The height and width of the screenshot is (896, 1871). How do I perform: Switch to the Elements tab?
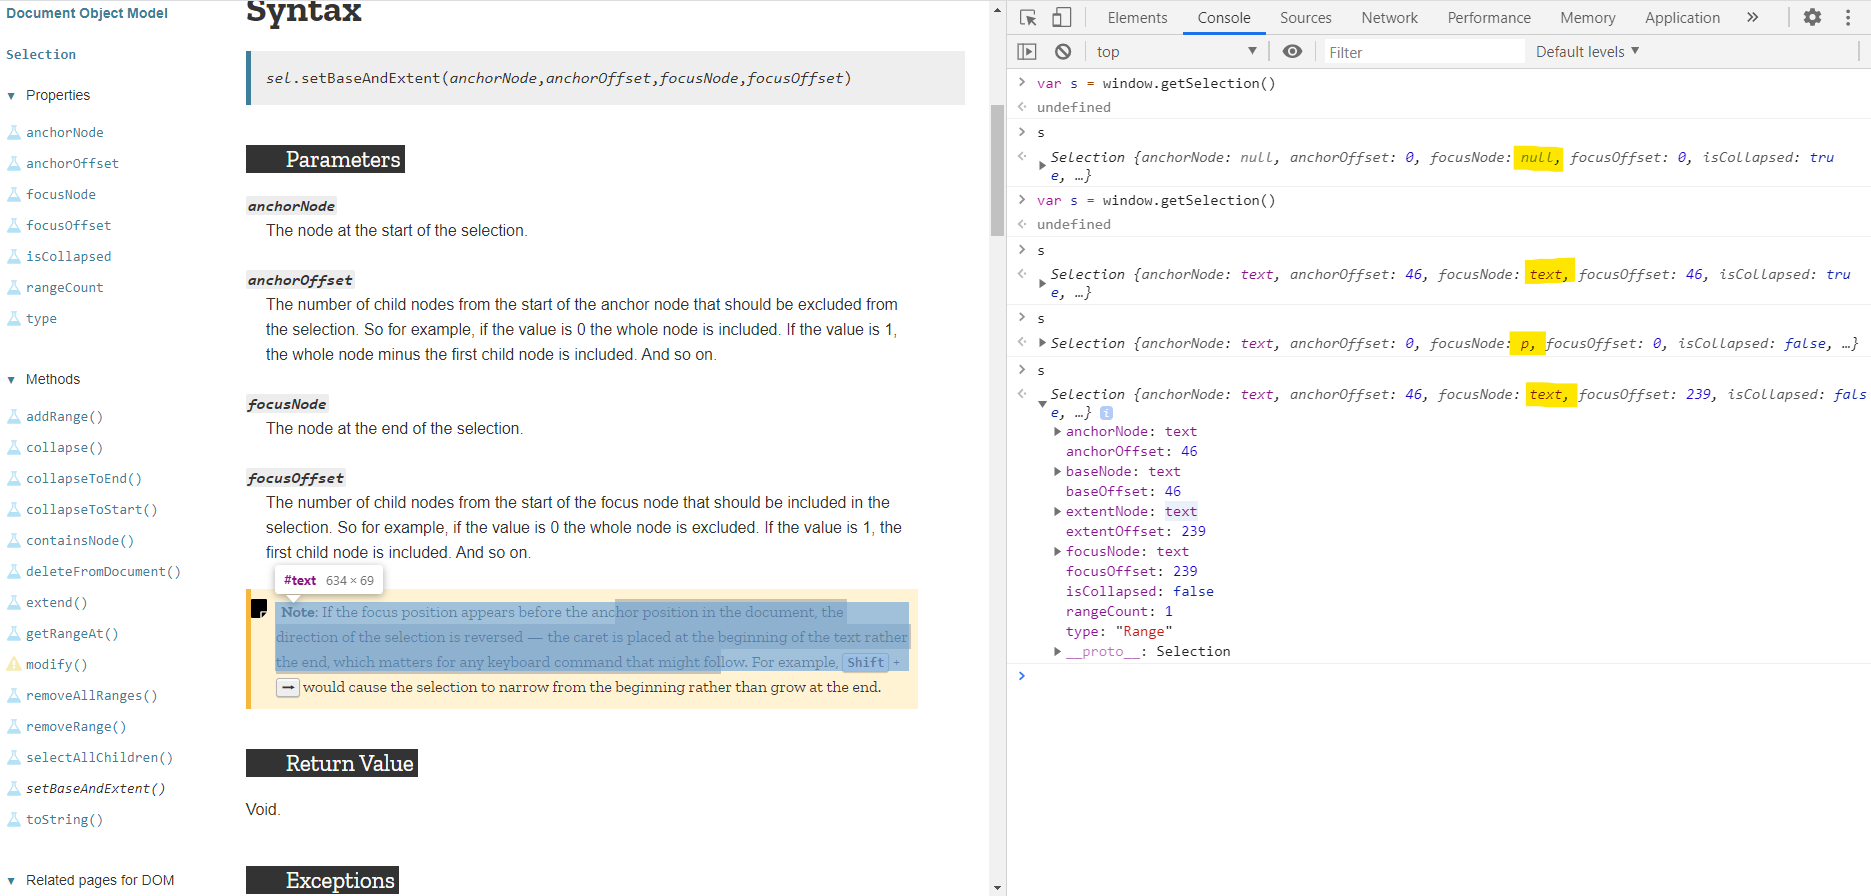(x=1137, y=18)
